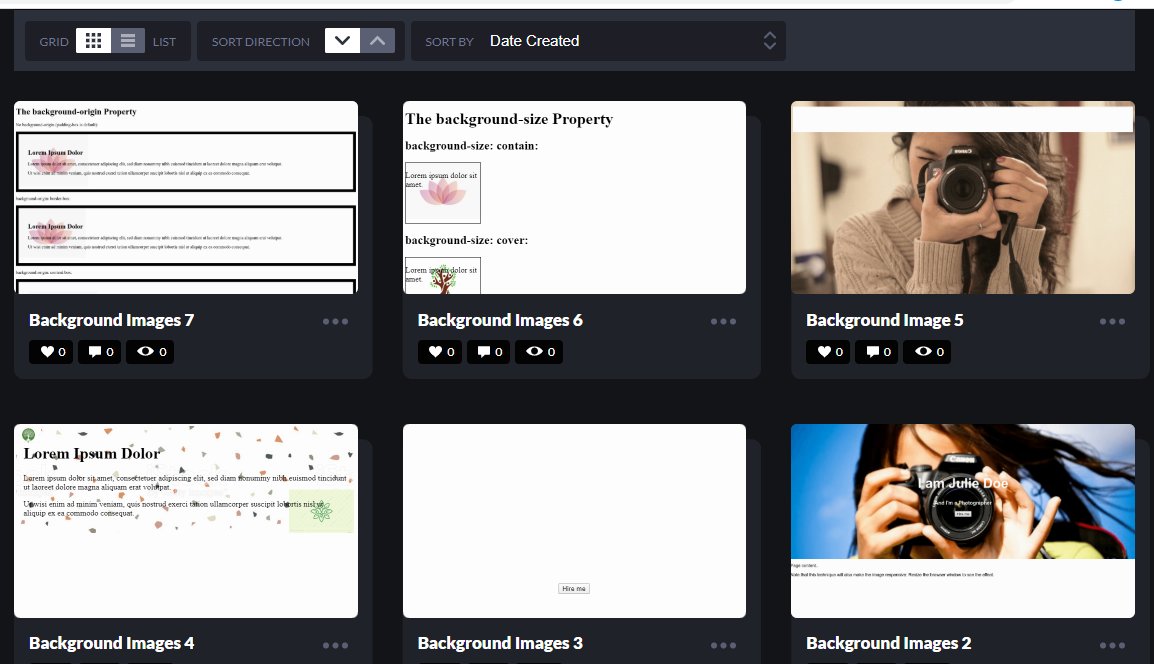The height and width of the screenshot is (664, 1154).
Task: Open comments on Background Images 6
Action: pos(489,352)
